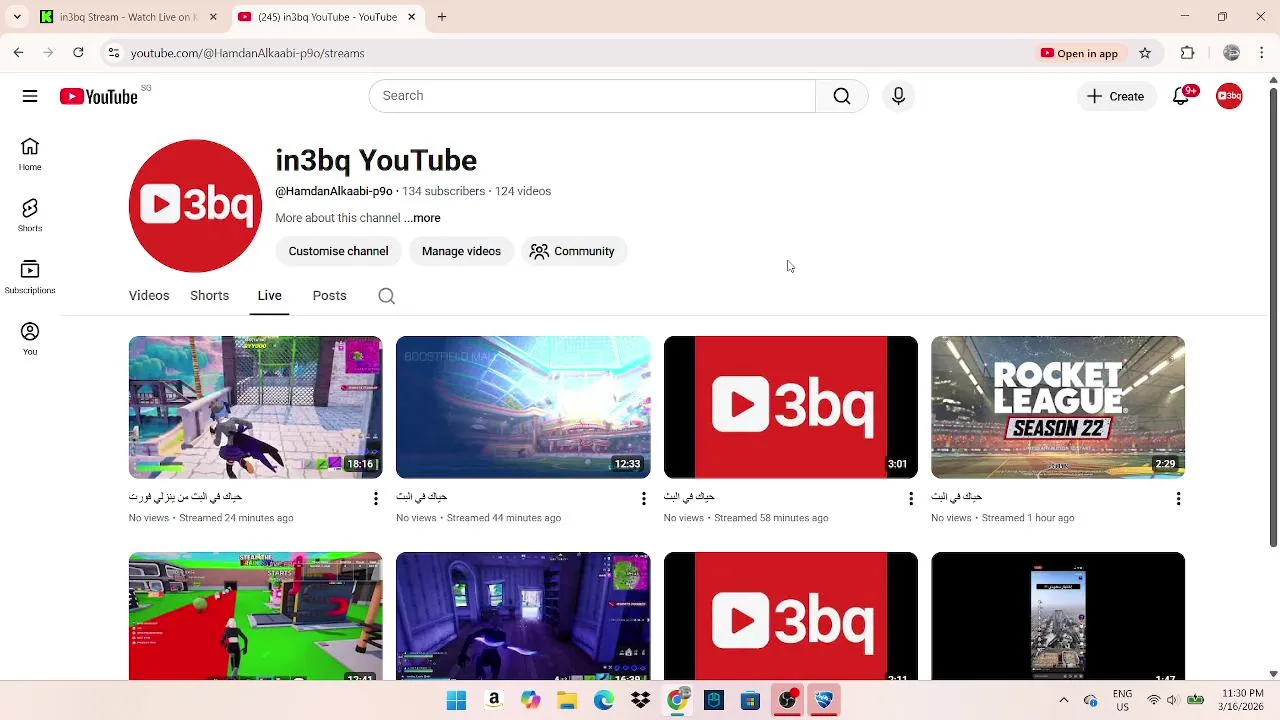Show hidden system tray icons
This screenshot has height=720, width=1280.
tap(1064, 700)
